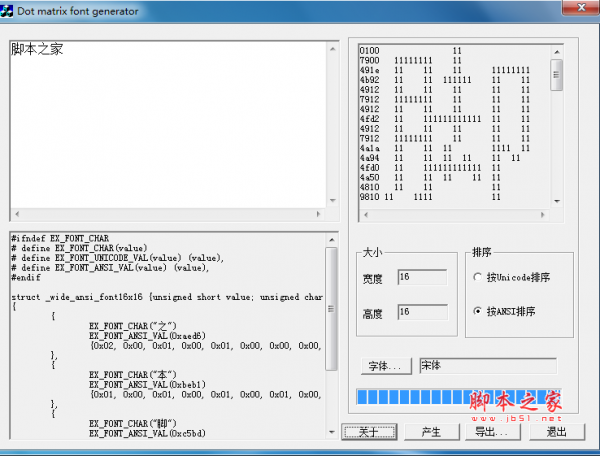The image size is (600, 456).
Task: Click the 字体... font chooser button
Action: [386, 366]
